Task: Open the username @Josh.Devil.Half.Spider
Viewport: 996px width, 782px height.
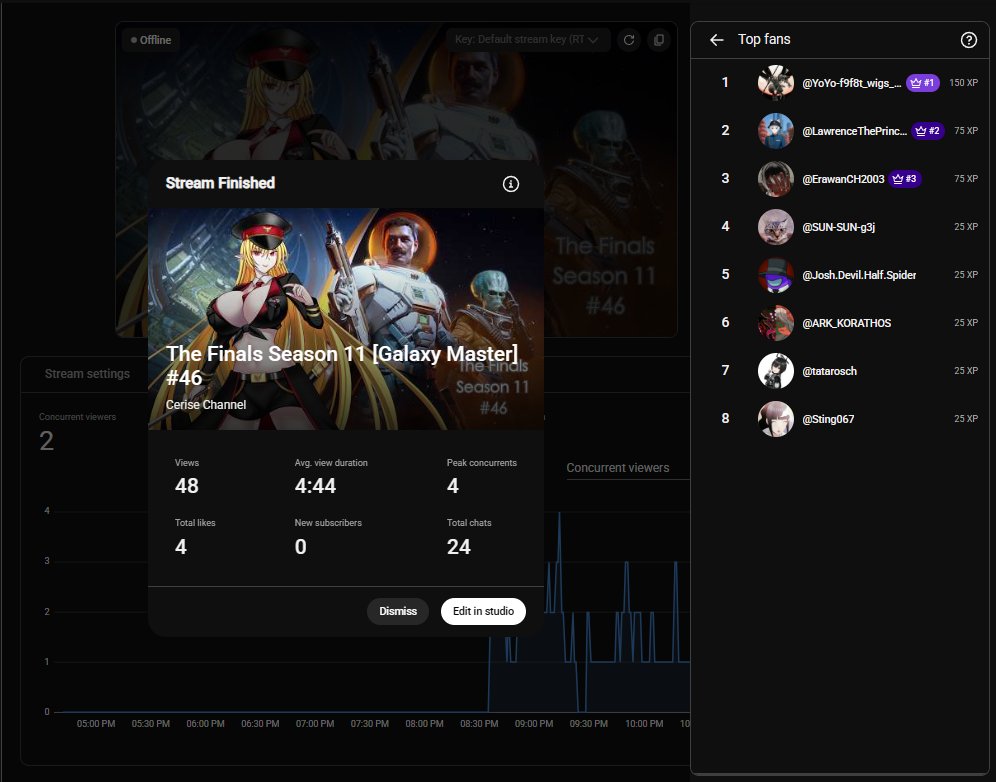Action: coord(859,275)
